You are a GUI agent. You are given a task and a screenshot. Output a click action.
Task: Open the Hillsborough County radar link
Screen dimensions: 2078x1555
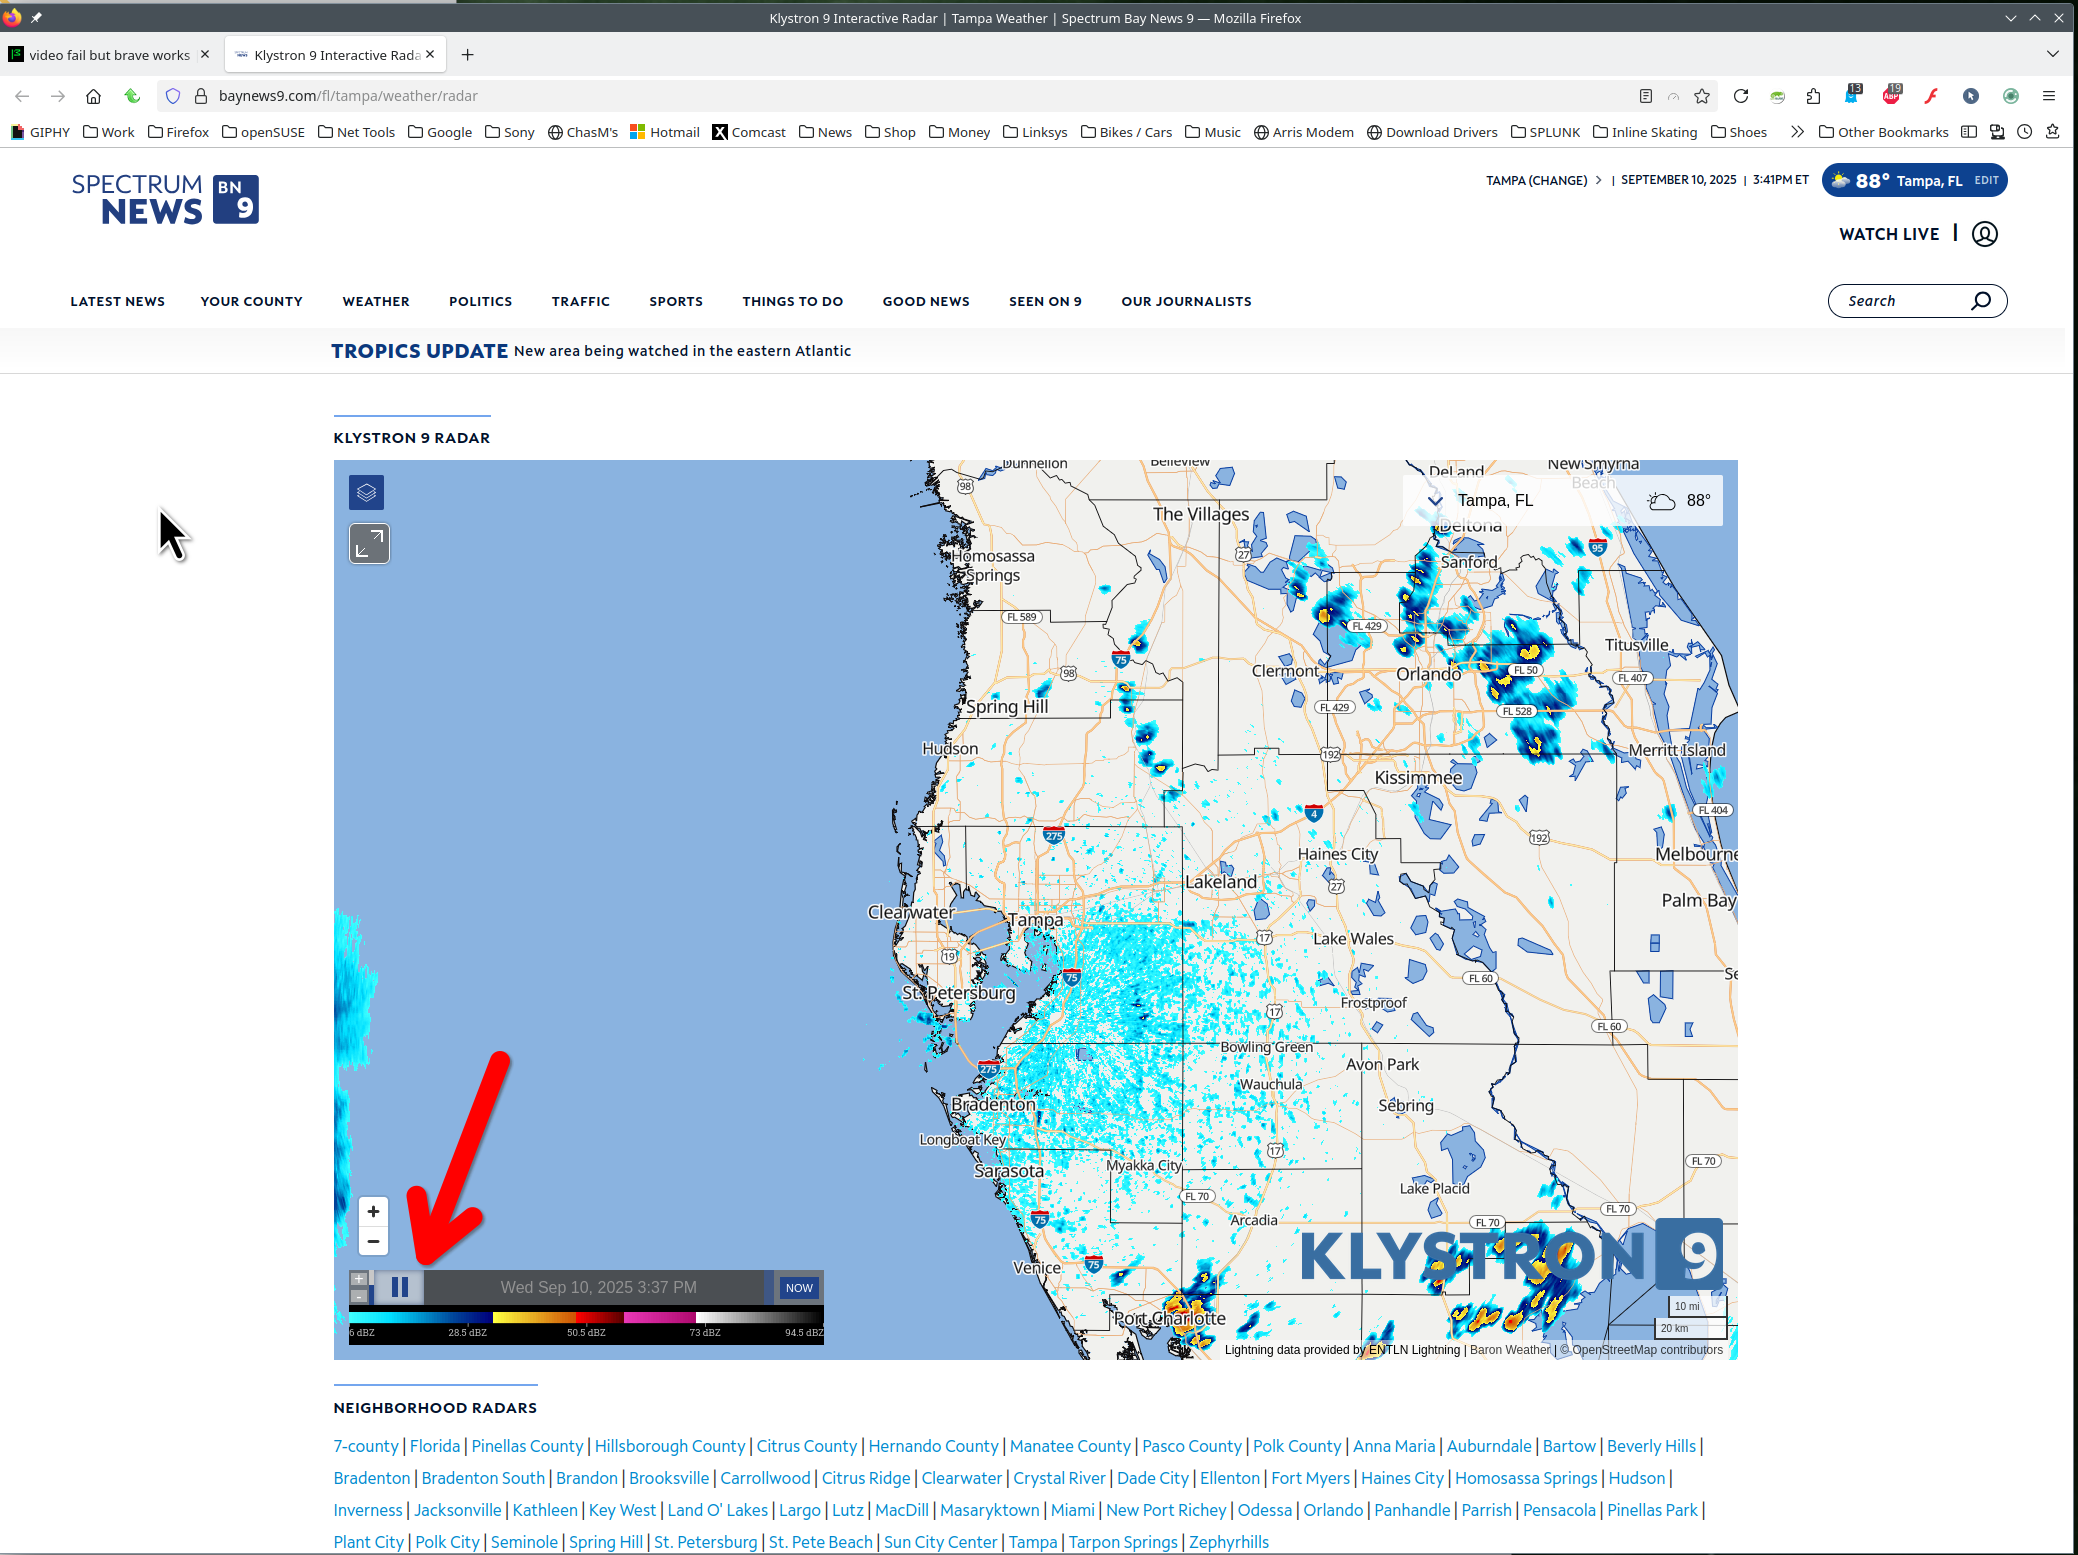tap(670, 1446)
